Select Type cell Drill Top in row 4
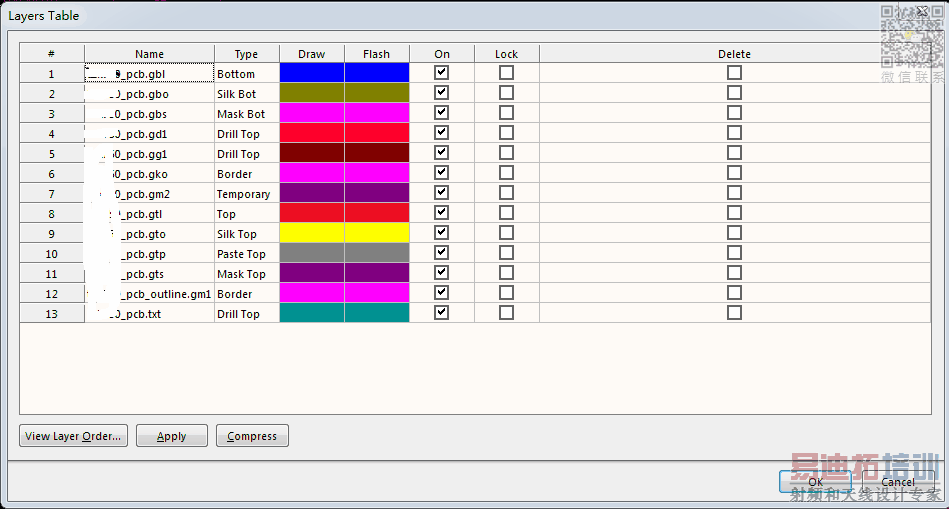 (x=247, y=134)
